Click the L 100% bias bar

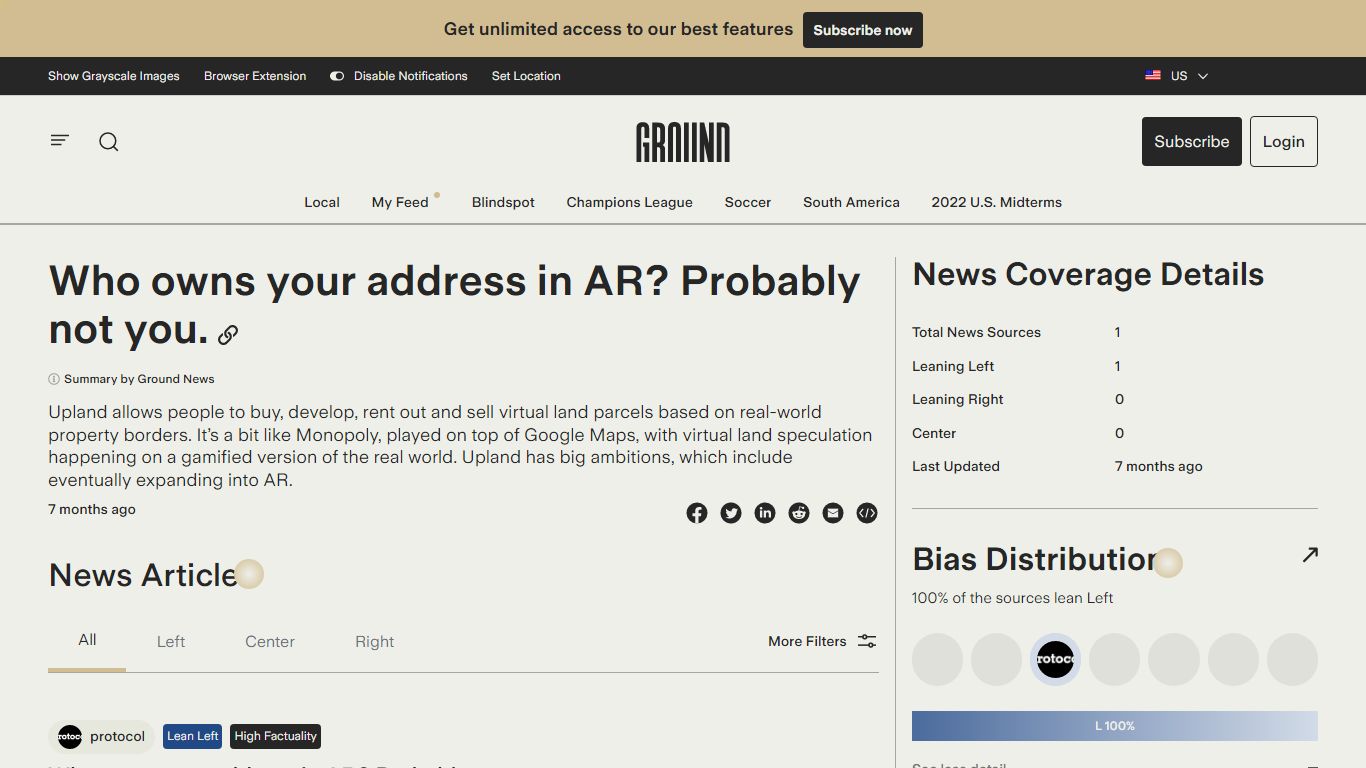pos(1115,726)
